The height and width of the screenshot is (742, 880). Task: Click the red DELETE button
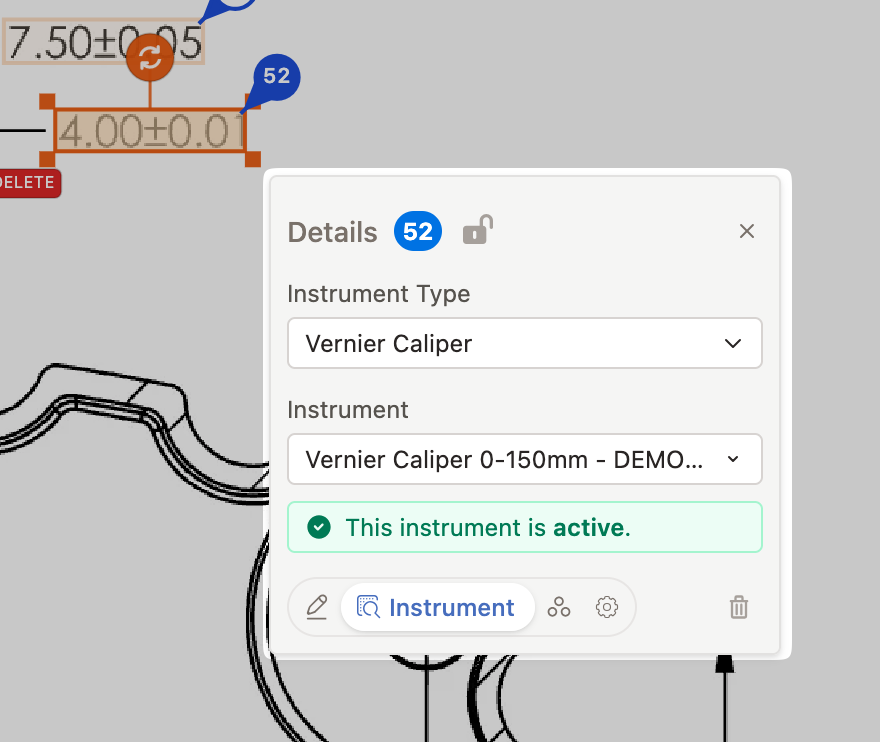click(x=28, y=183)
